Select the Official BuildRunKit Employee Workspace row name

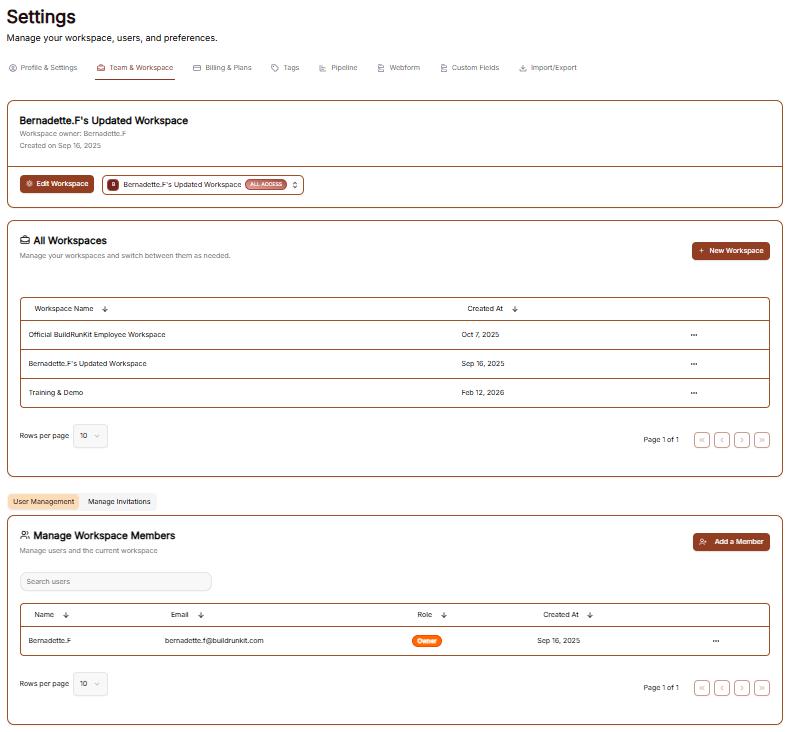click(97, 335)
